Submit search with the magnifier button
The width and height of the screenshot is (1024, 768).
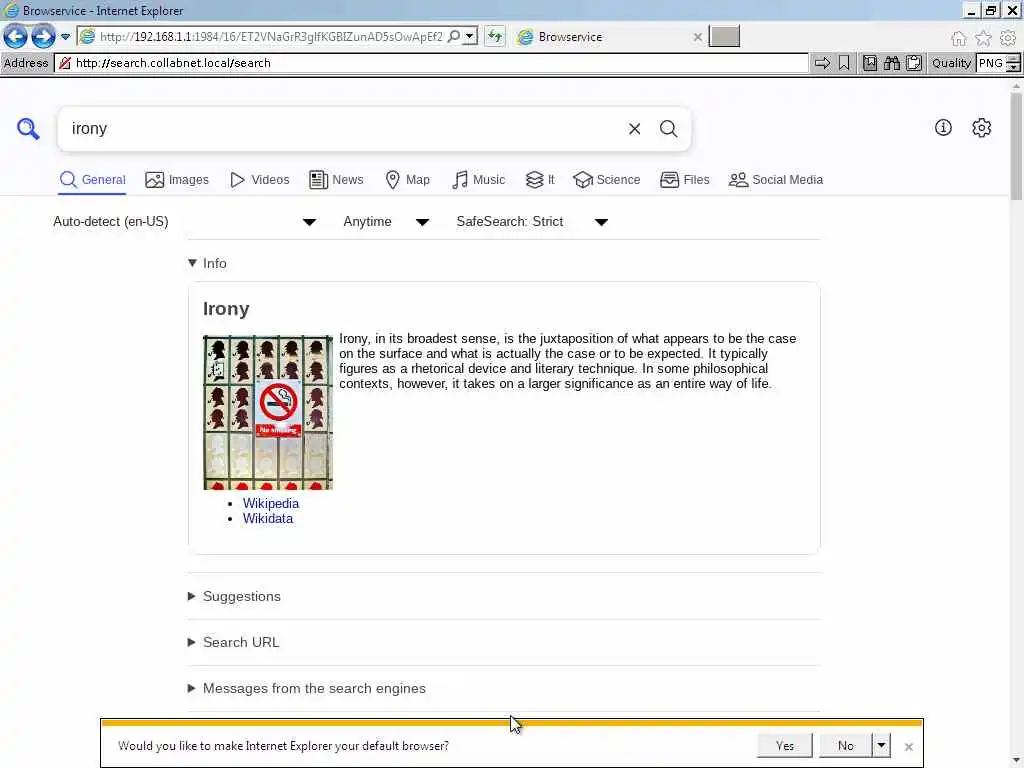tap(668, 129)
